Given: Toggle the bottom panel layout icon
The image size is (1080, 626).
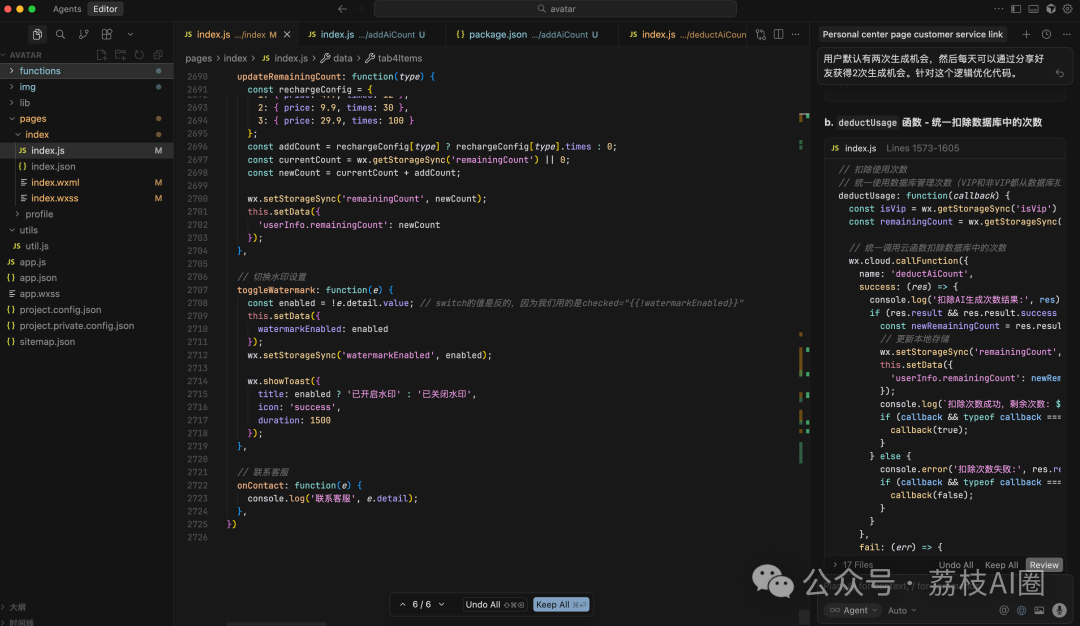Looking at the screenshot, I should (1033, 9).
